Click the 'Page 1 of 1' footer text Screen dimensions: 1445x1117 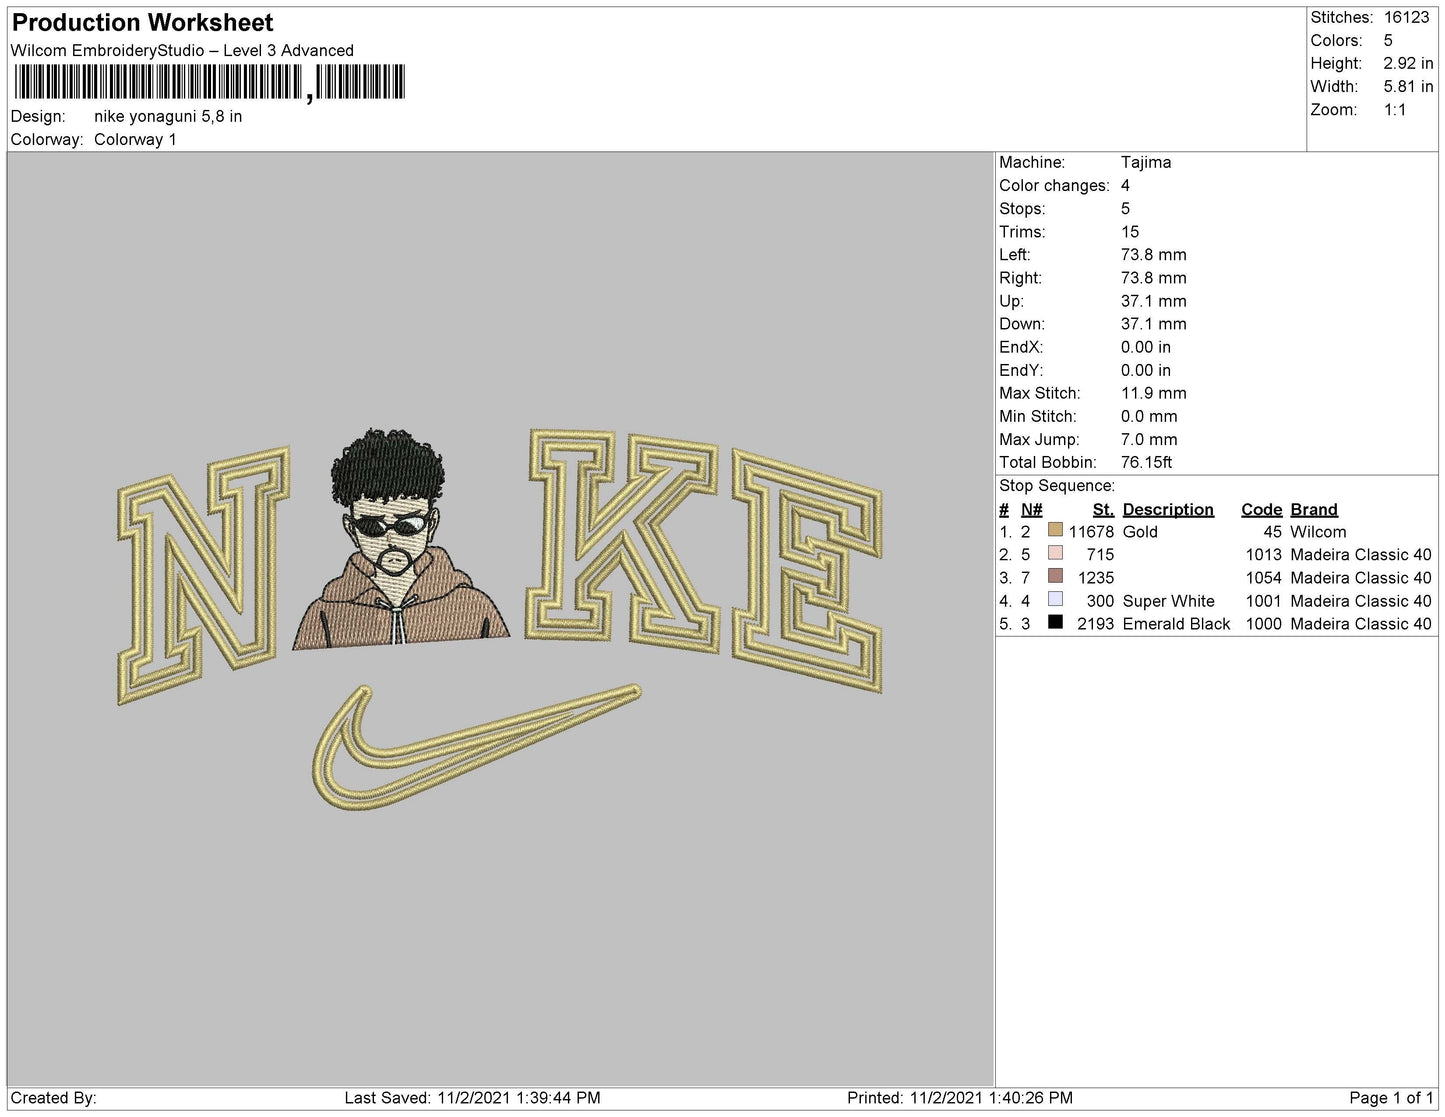coord(1391,1098)
